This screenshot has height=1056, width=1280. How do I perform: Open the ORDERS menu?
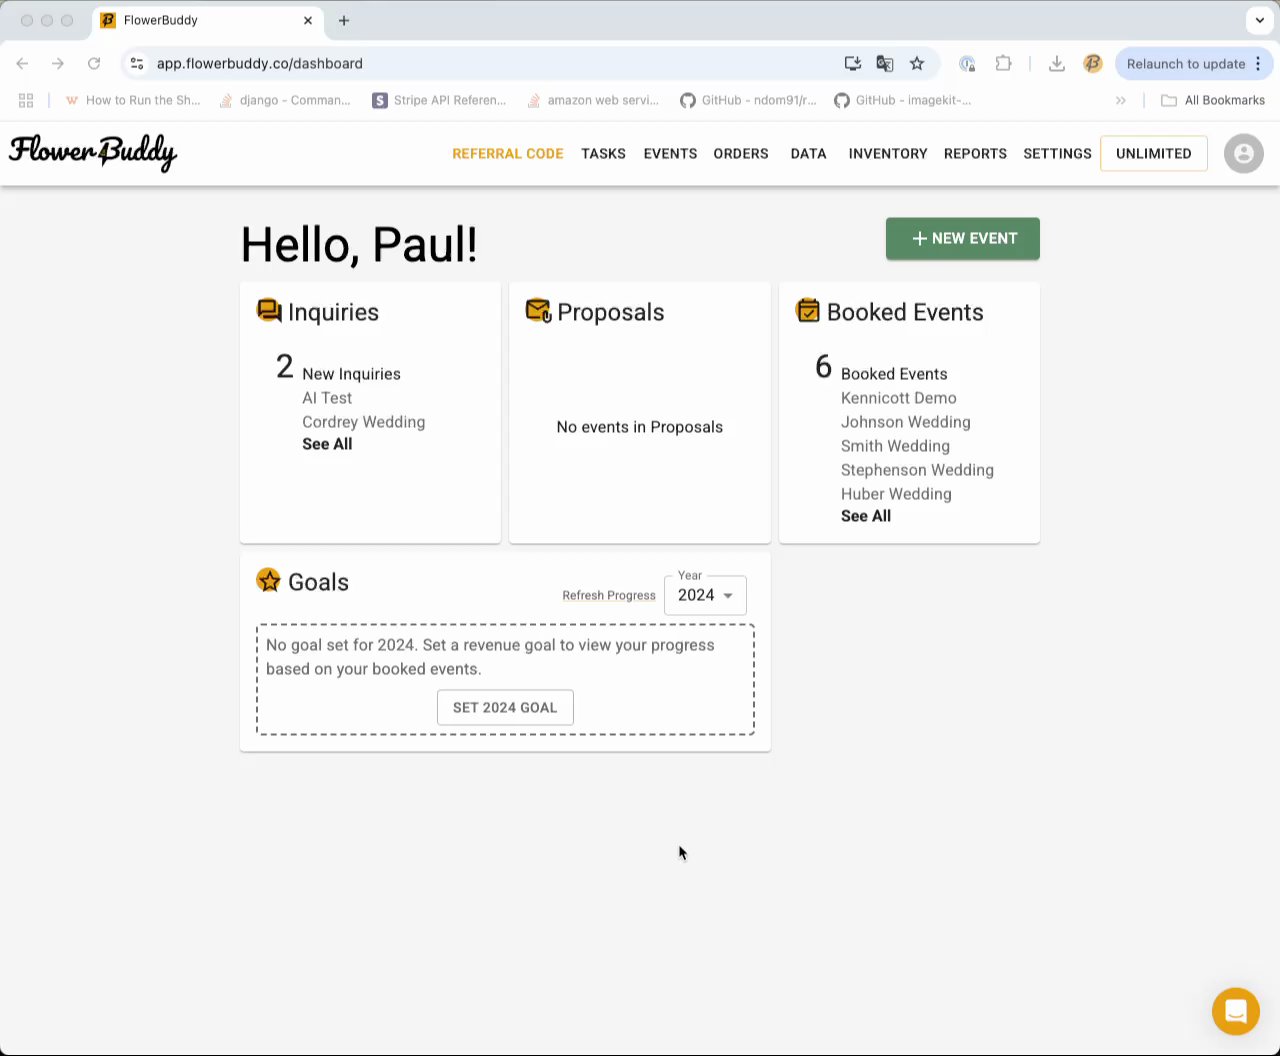741,153
